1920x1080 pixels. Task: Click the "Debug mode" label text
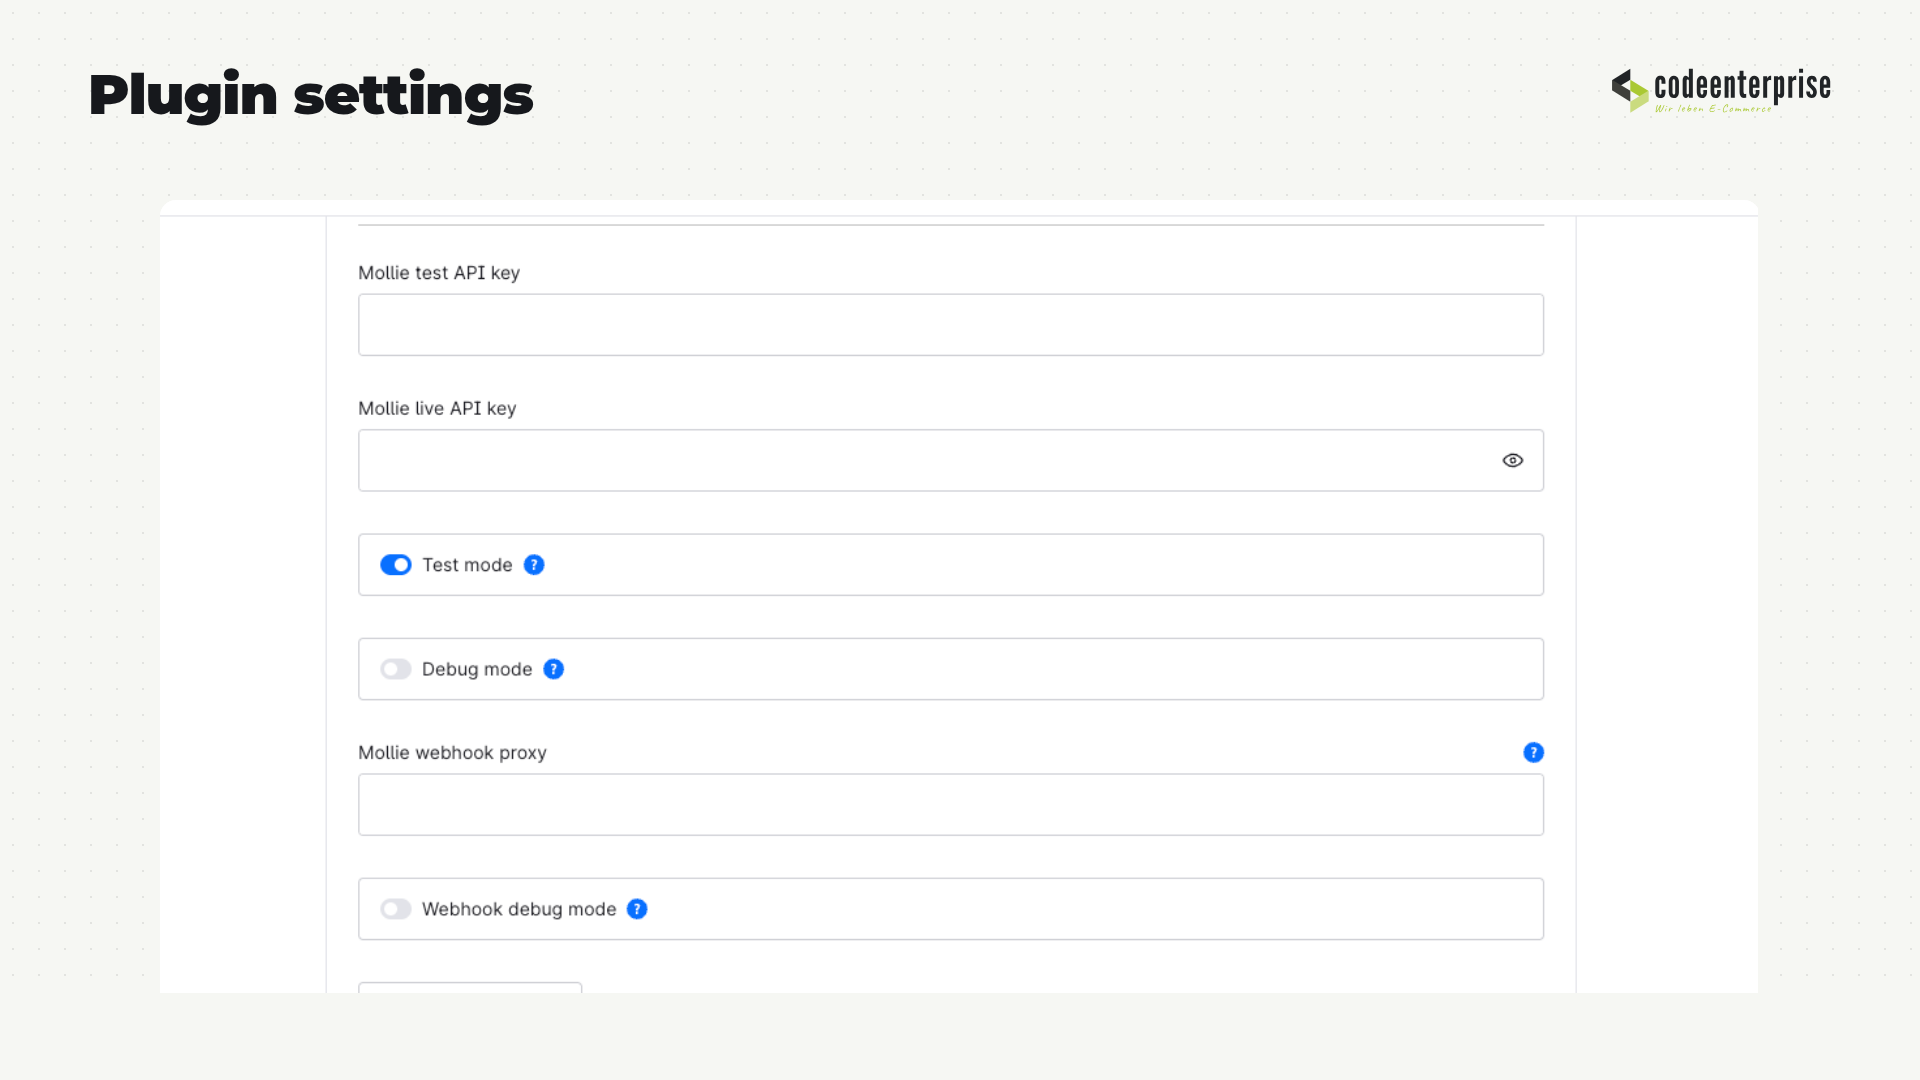[x=477, y=669]
